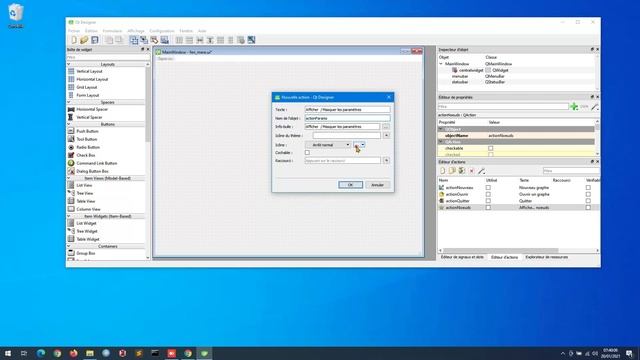
Task: Select the actionQuitter row in the action editor
Action: click(x=518, y=201)
